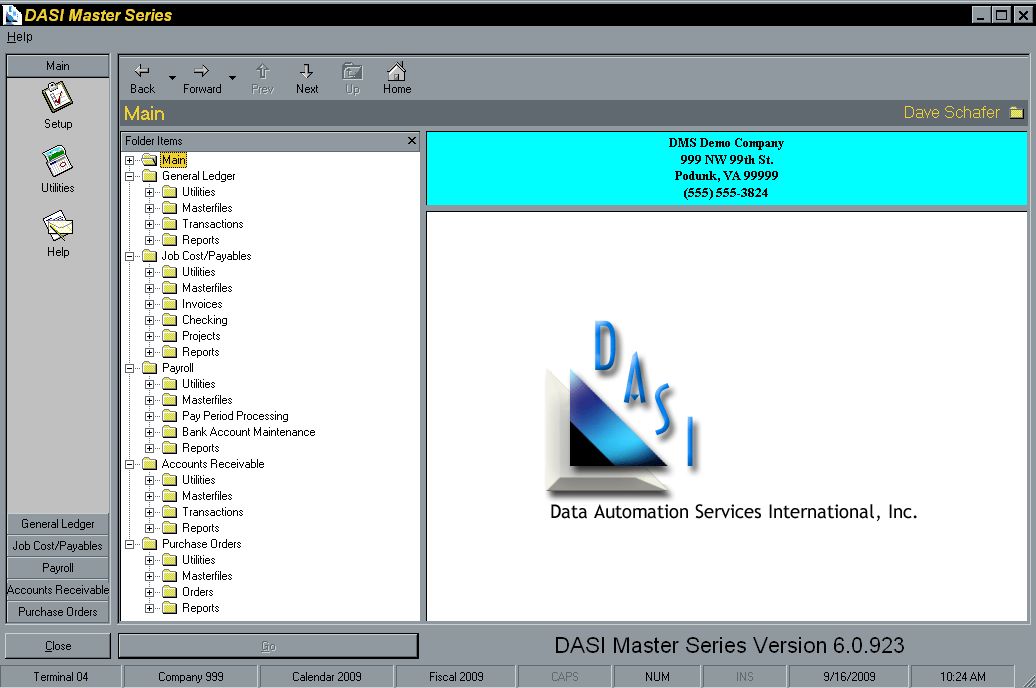Expand the Main tree node

(130, 160)
